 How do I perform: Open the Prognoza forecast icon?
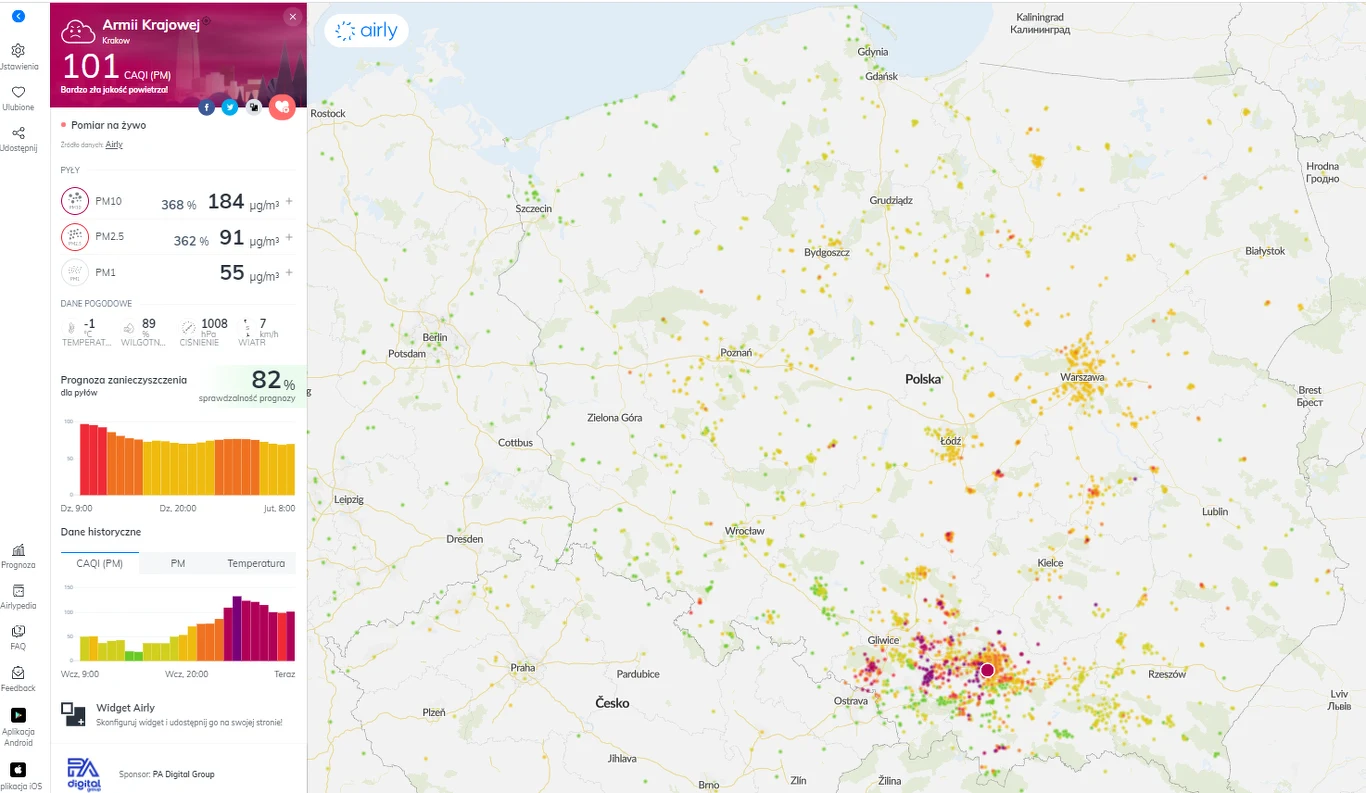[18, 550]
